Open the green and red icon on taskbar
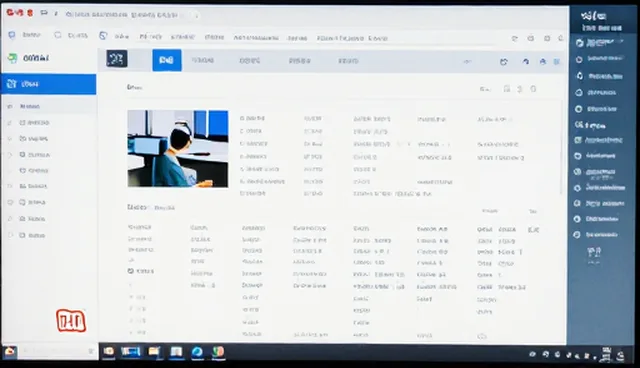Screen dimensions: 640x368 [x=218, y=352]
